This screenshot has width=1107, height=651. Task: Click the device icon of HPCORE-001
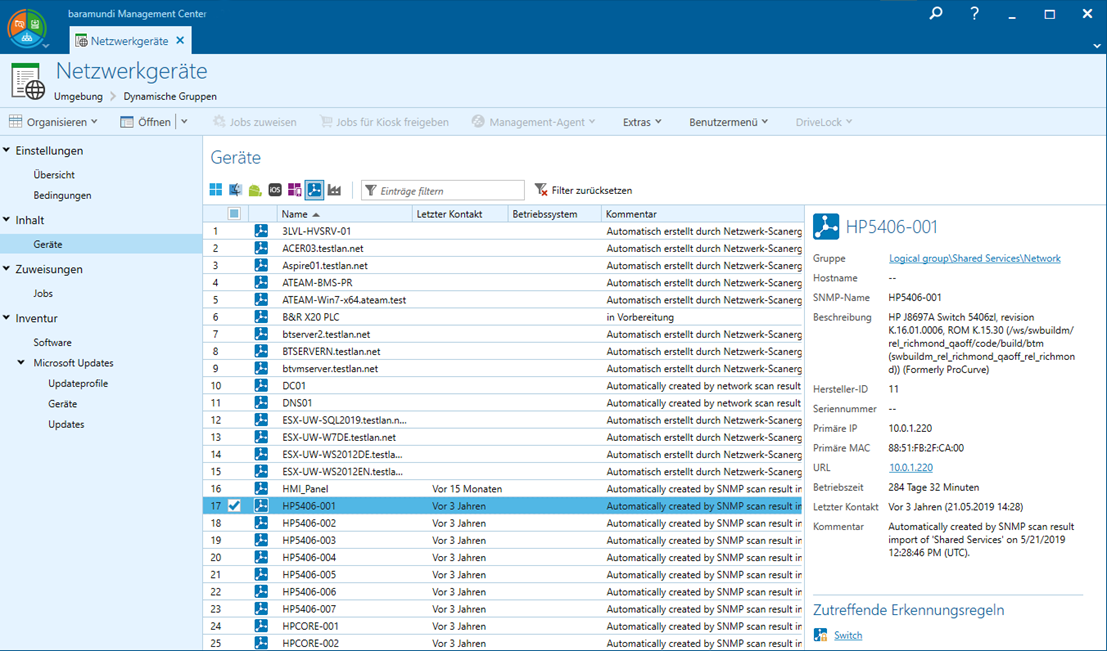click(261, 626)
